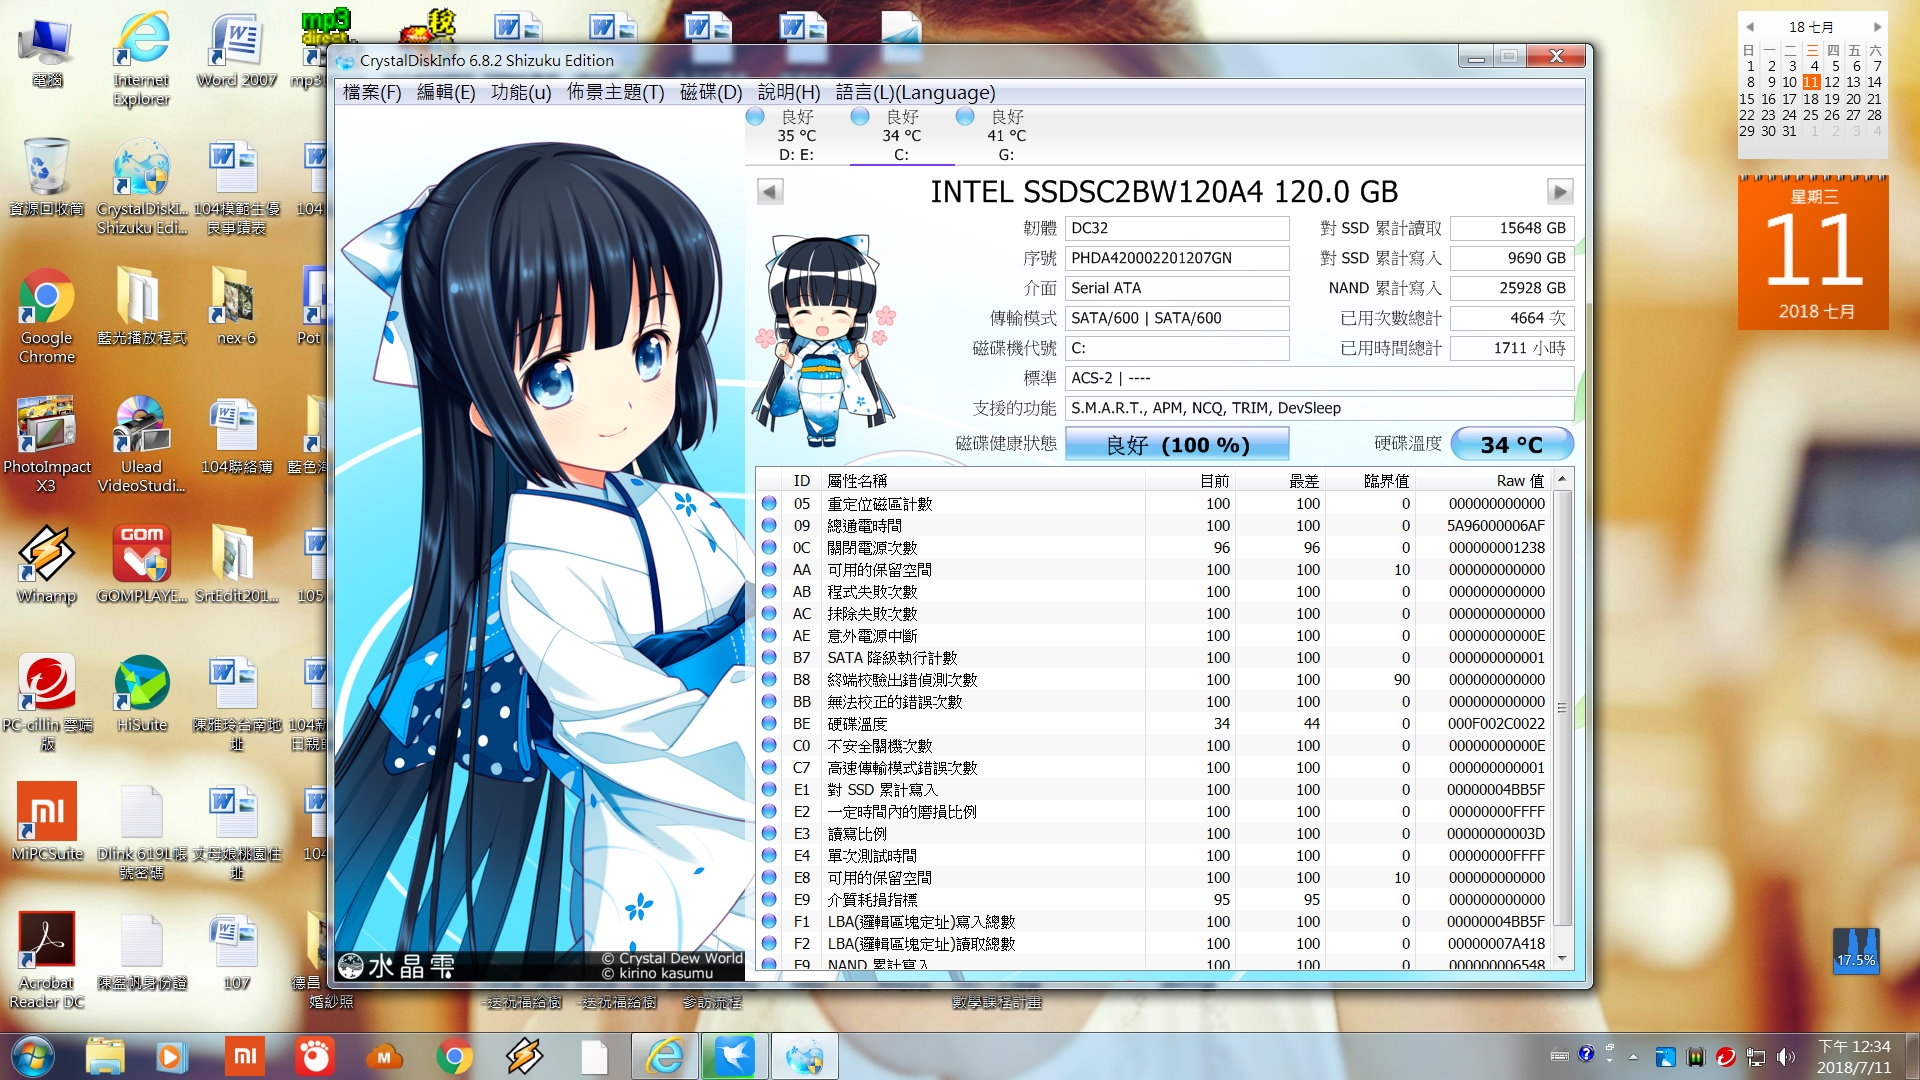The width and height of the screenshot is (1920, 1080).
Task: Click the SATA/600 transfer mode field
Action: 1177,318
